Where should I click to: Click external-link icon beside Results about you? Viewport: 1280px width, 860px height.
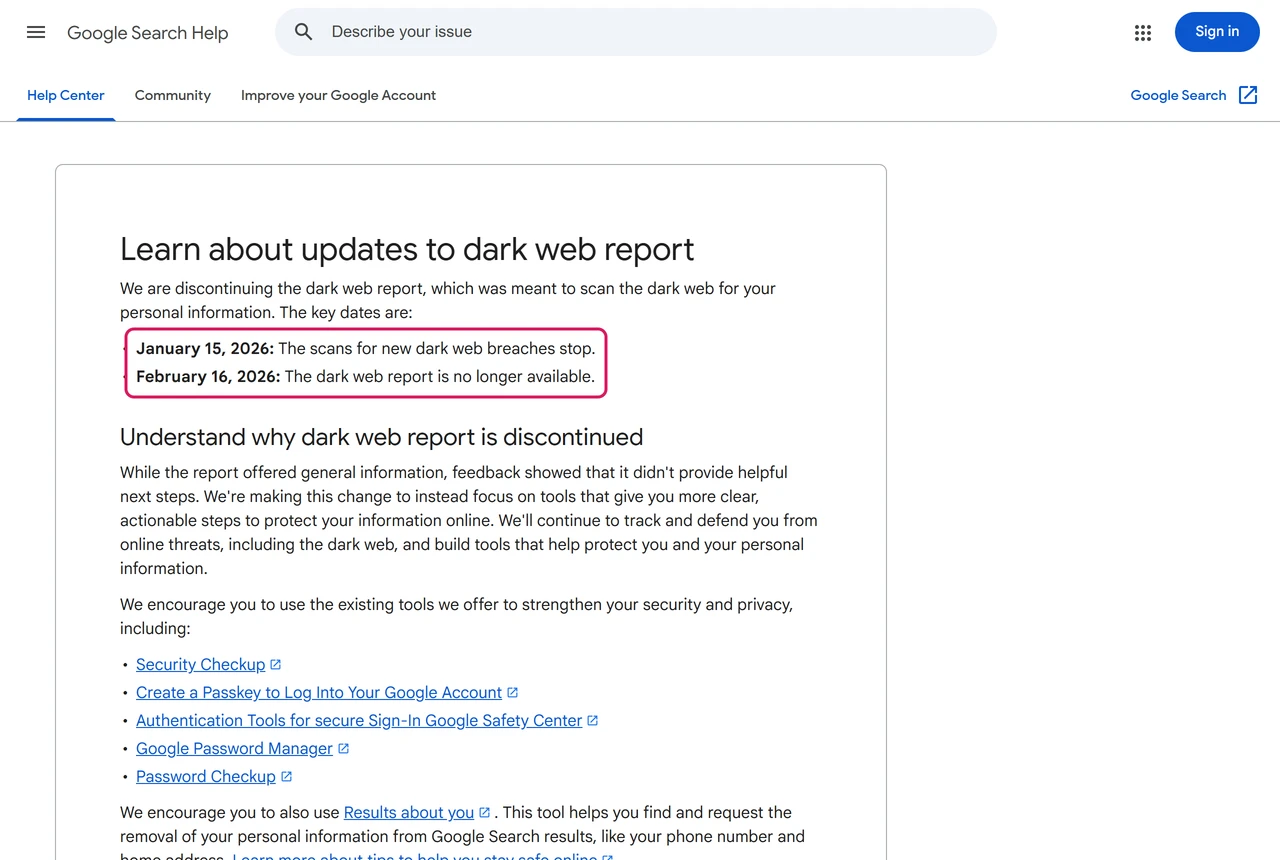click(485, 812)
